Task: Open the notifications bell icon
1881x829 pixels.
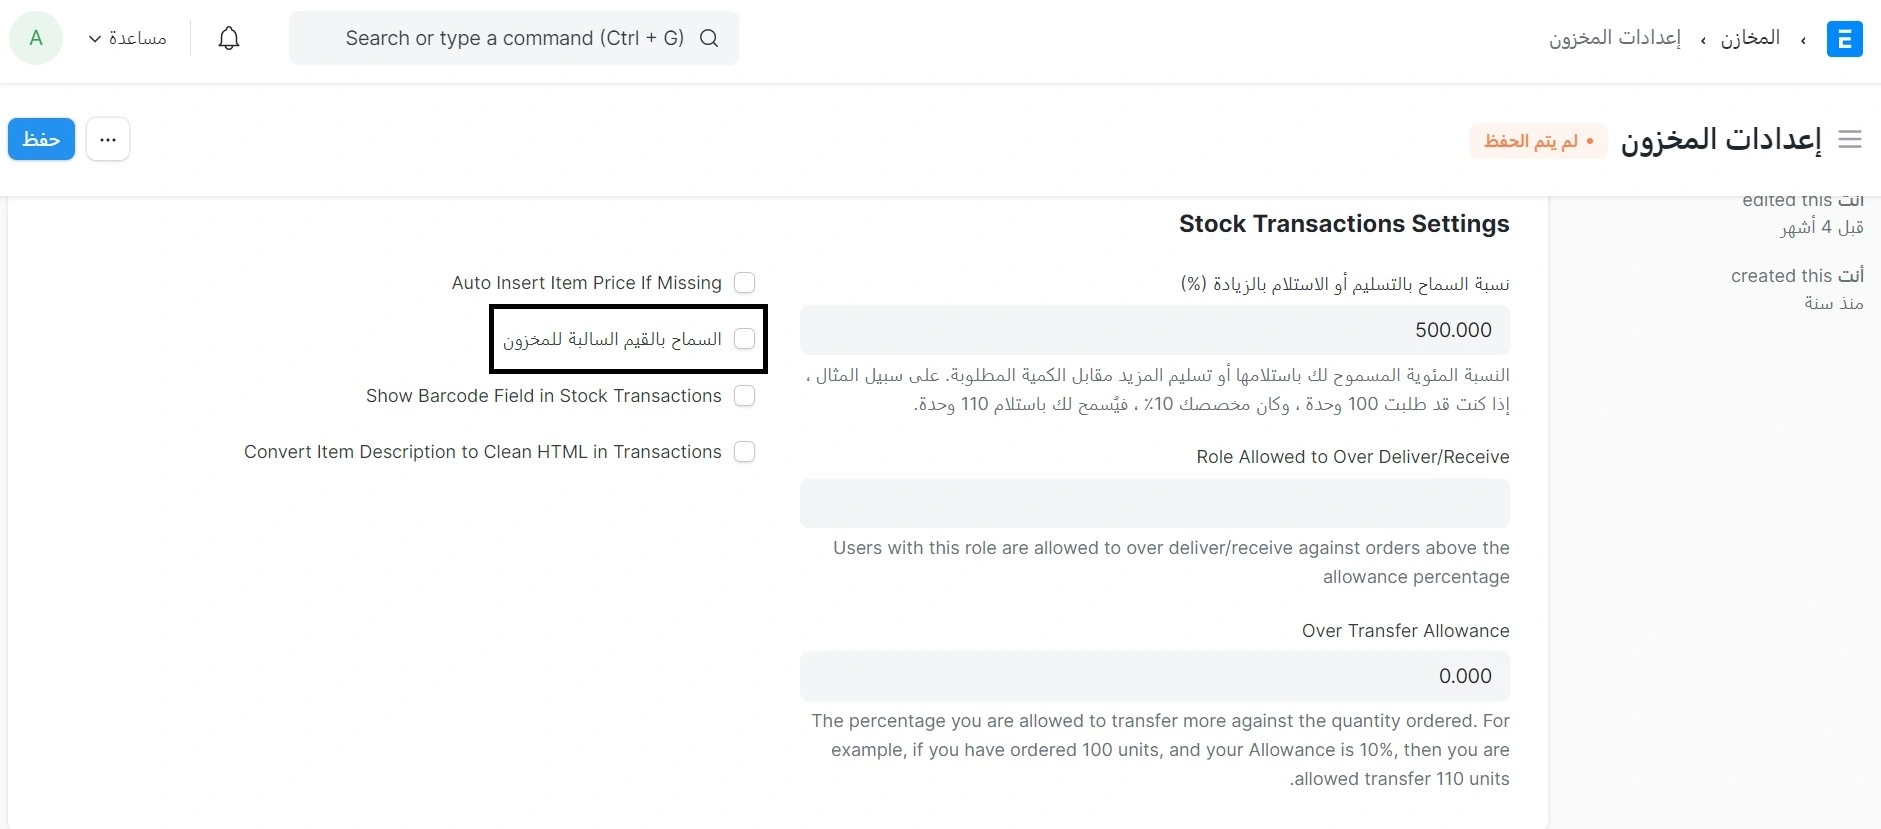Action: click(x=229, y=38)
